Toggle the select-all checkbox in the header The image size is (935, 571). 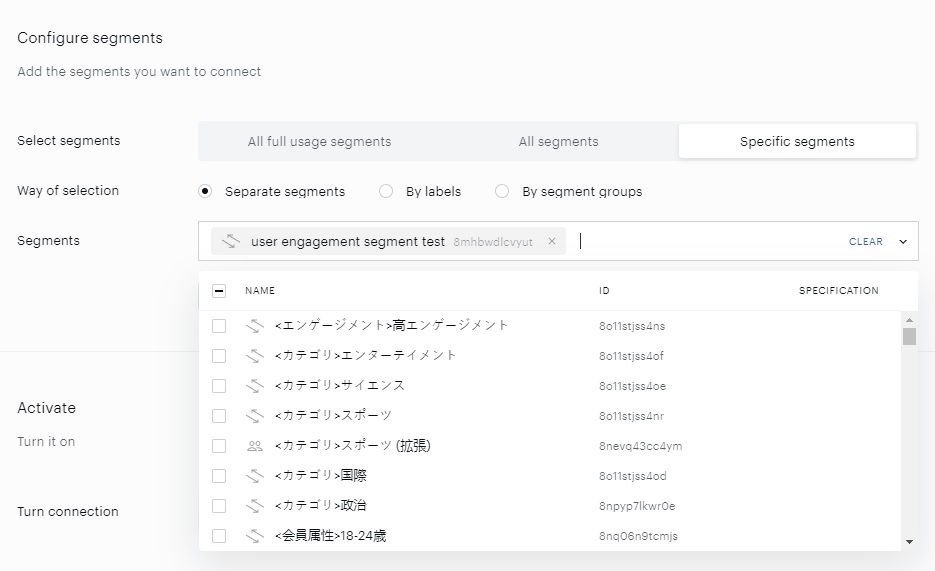pyautogui.click(x=219, y=291)
